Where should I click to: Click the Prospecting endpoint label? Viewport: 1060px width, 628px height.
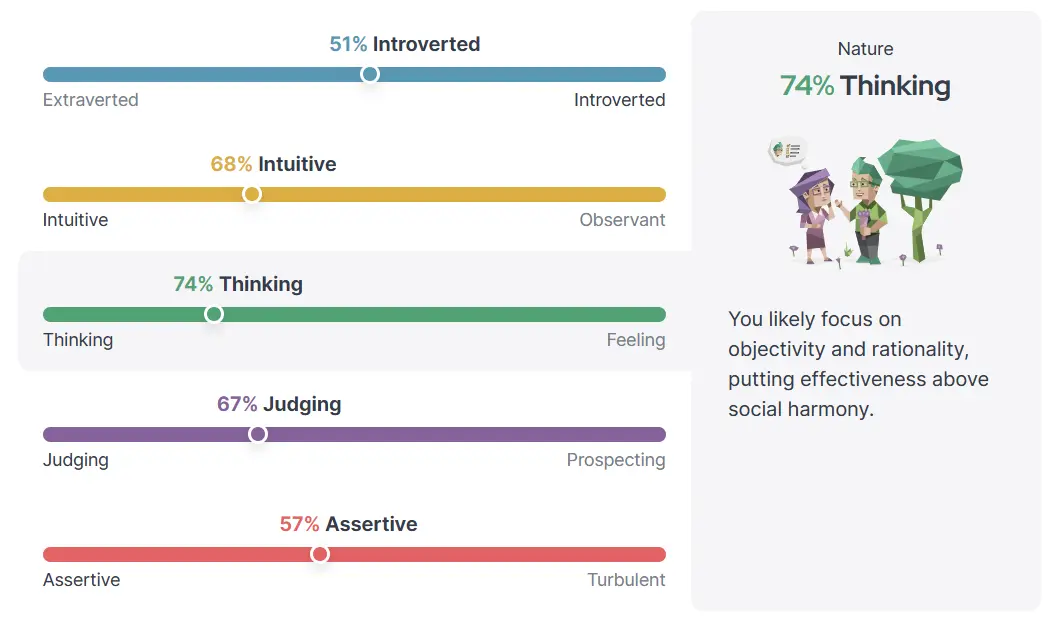pyautogui.click(x=614, y=460)
